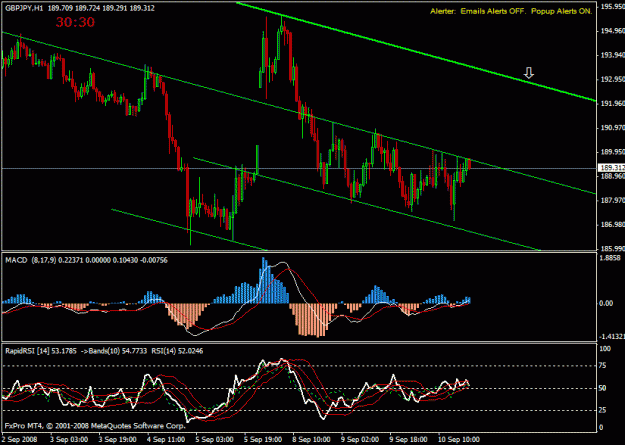Click the 2 Sep 2008 date label
This screenshot has height=445, width=625.
19,439
